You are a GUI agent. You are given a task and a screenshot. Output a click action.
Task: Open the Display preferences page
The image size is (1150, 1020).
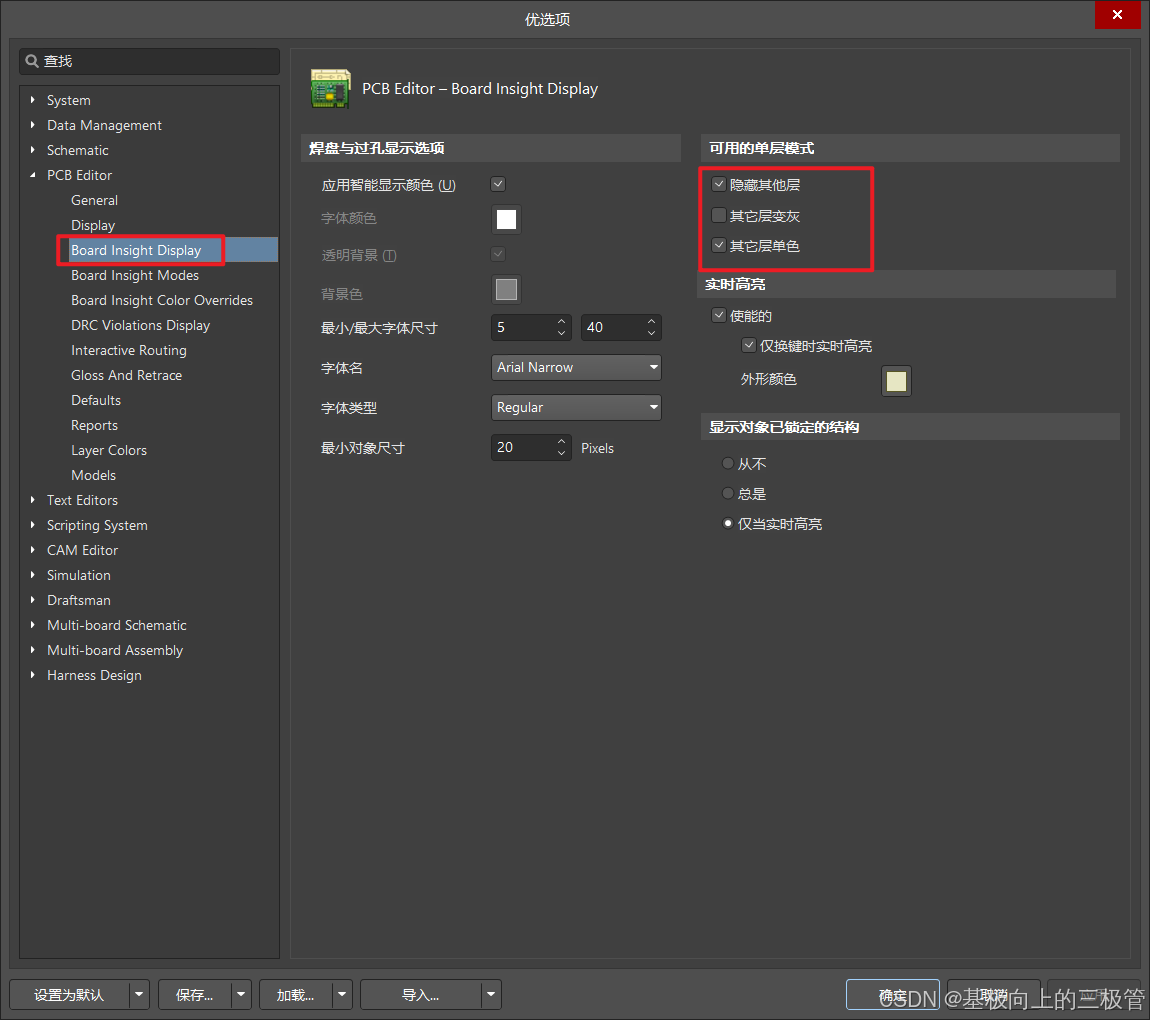click(x=92, y=225)
